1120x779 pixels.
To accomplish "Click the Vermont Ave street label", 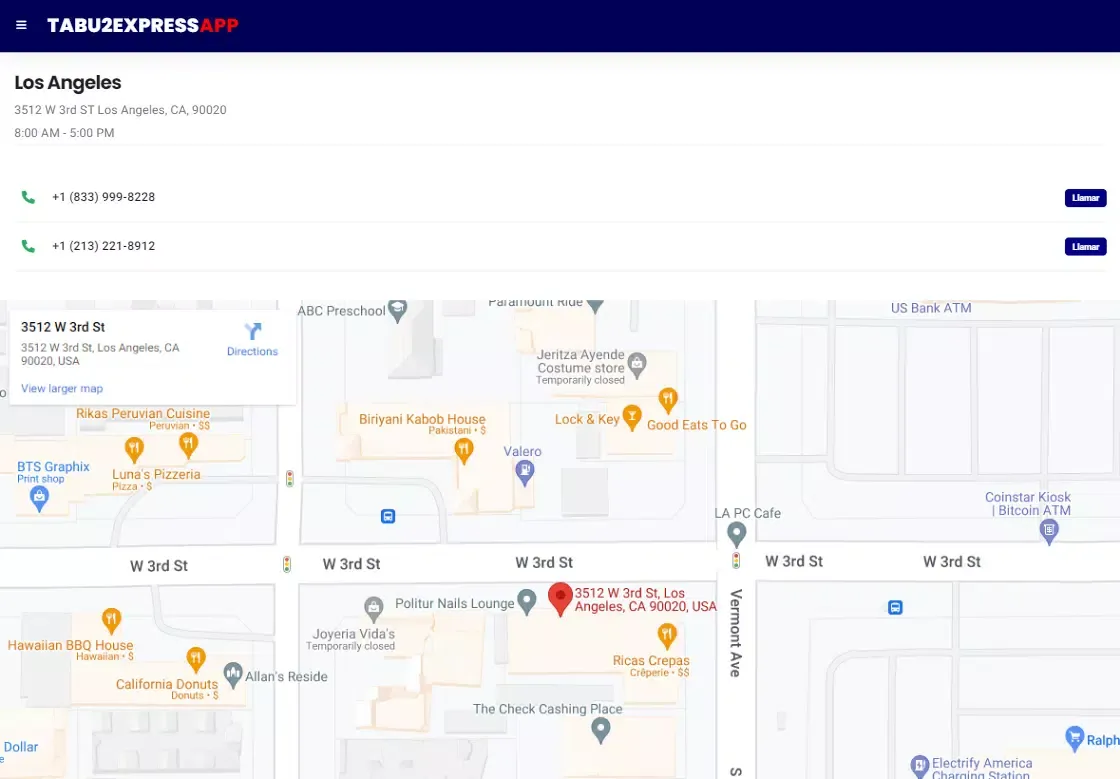I will (x=736, y=633).
